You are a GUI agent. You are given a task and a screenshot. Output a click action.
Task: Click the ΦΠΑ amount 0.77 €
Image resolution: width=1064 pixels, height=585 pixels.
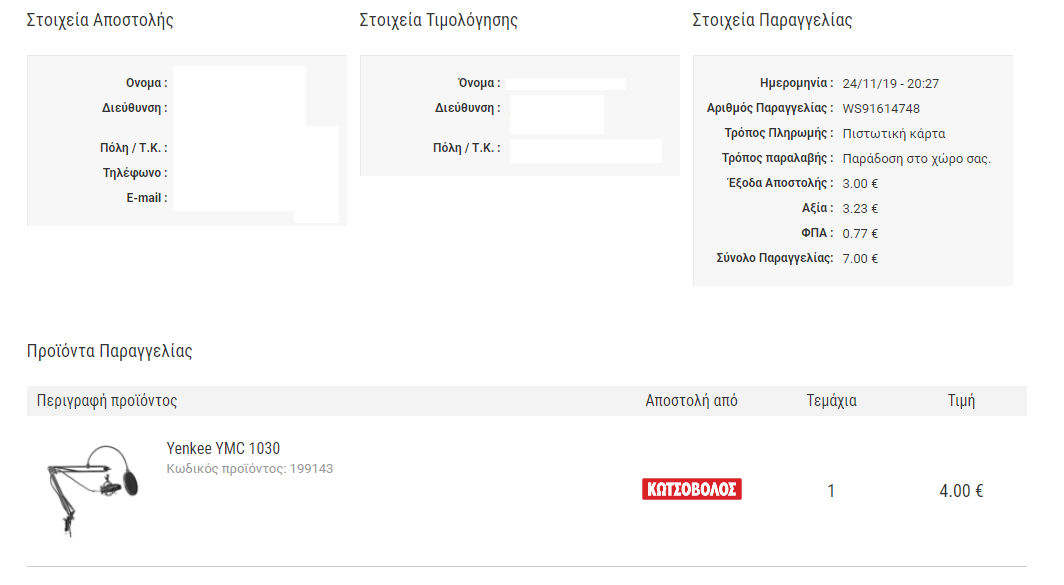click(x=861, y=233)
